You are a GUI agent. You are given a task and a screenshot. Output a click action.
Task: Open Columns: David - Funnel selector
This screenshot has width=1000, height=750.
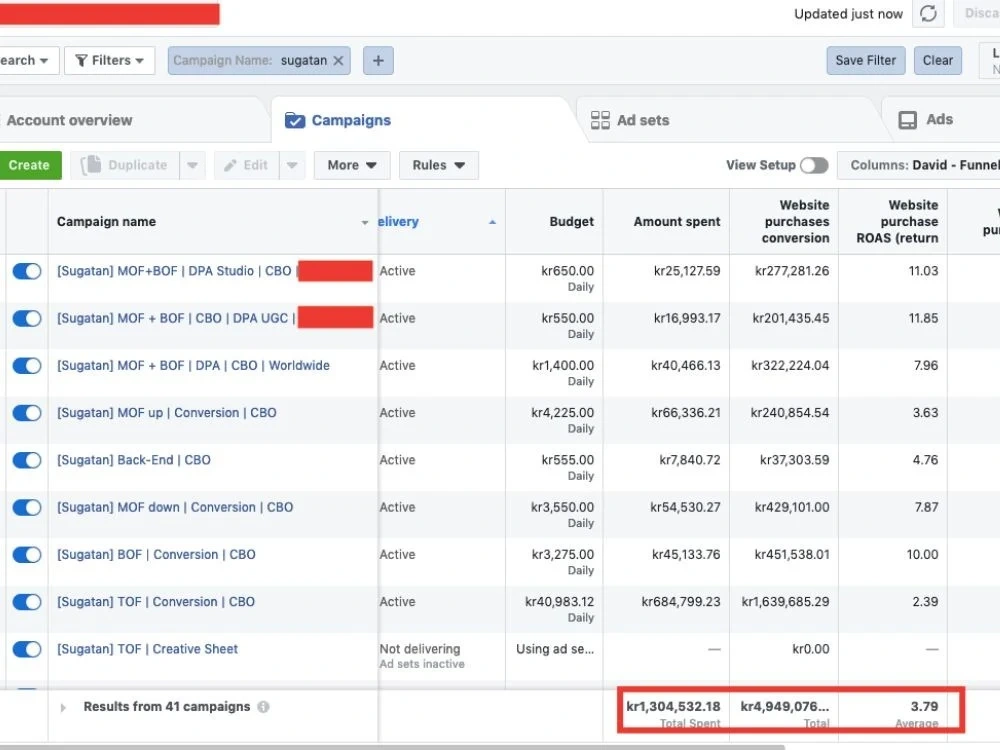click(x=918, y=165)
